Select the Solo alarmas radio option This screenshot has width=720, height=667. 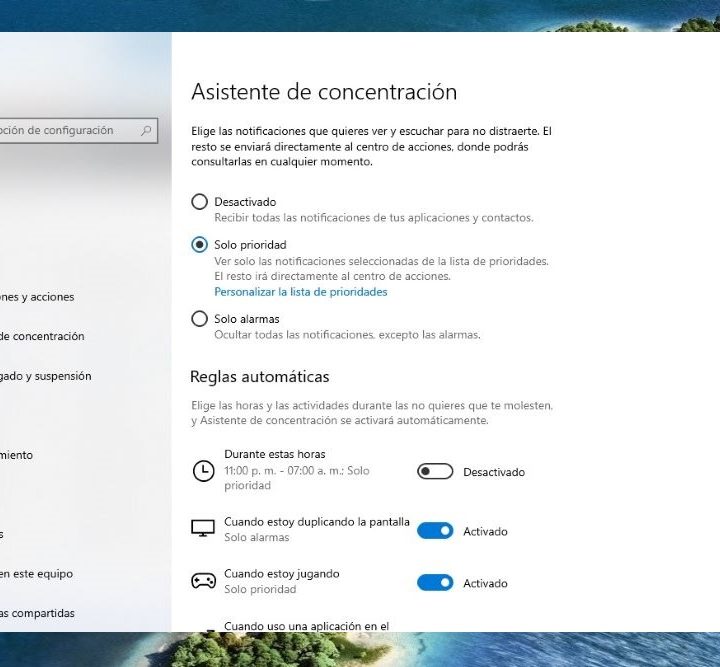tap(199, 319)
